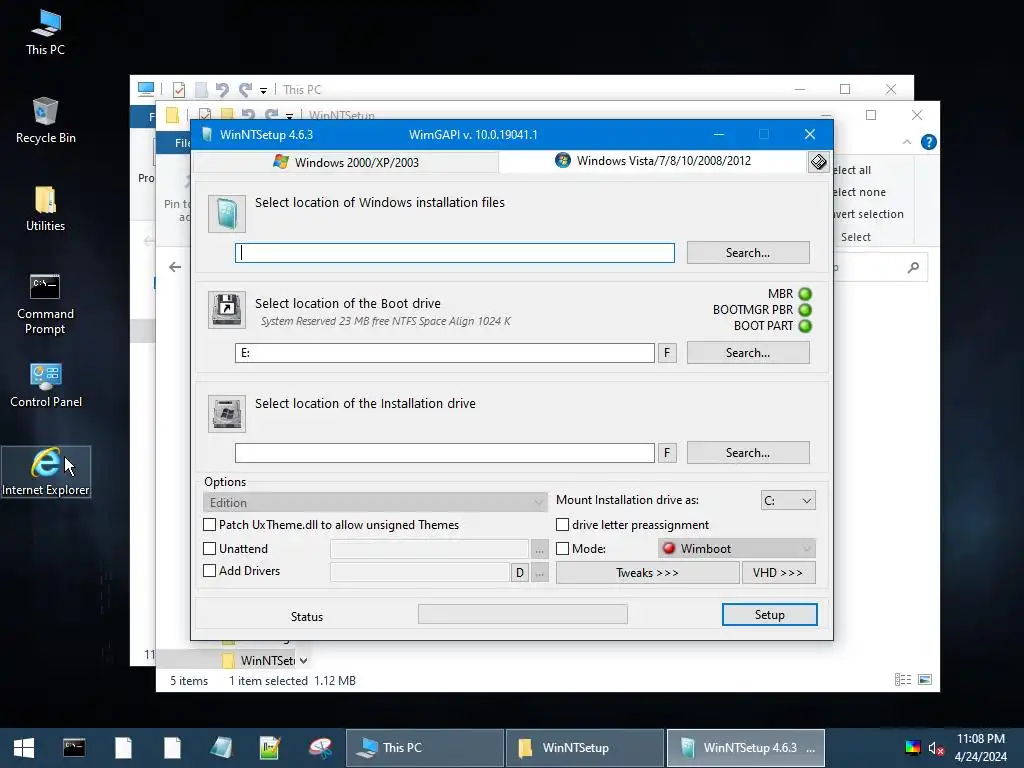
Task: Check the Add Drivers checkbox
Action: [x=210, y=570]
